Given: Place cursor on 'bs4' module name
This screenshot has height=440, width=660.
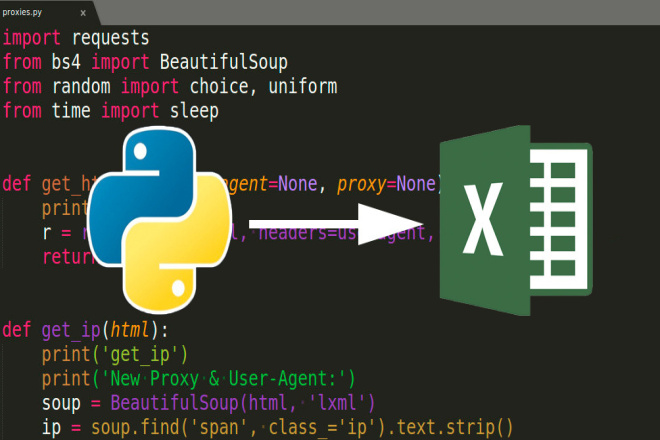Looking at the screenshot, I should 66,62.
